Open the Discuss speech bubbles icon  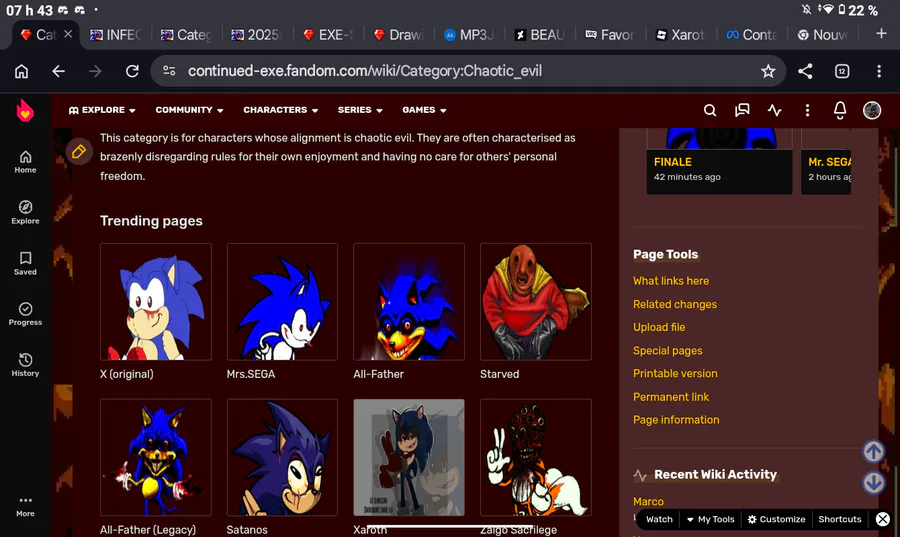pos(742,110)
